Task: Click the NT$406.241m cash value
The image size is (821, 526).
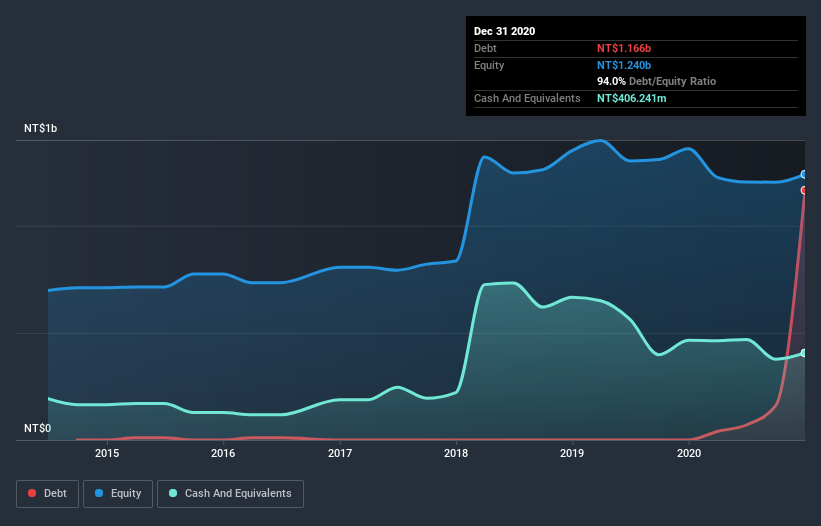Action: pyautogui.click(x=631, y=98)
